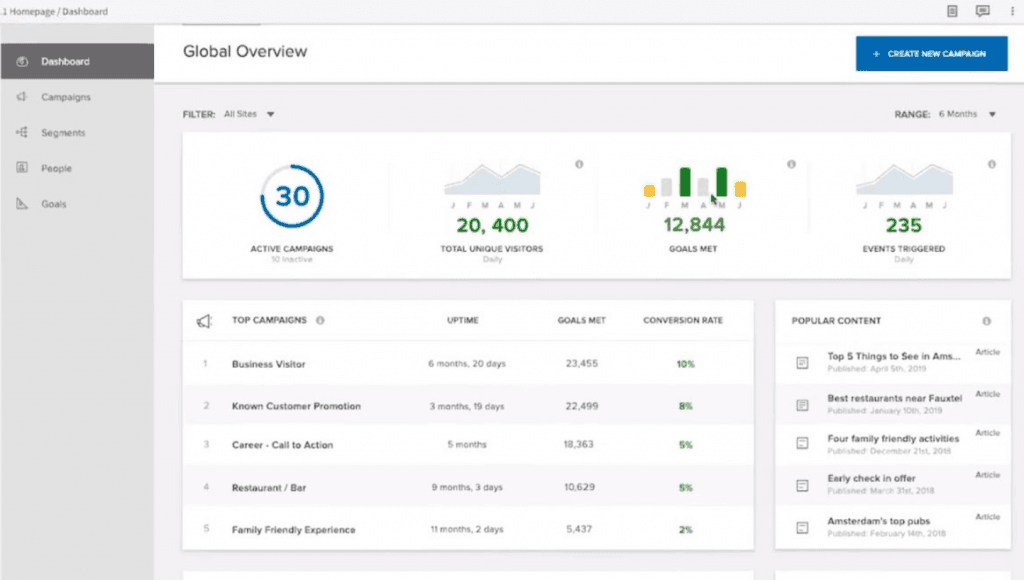Click the 23,455 goals met value
1024x580 pixels.
click(581, 363)
